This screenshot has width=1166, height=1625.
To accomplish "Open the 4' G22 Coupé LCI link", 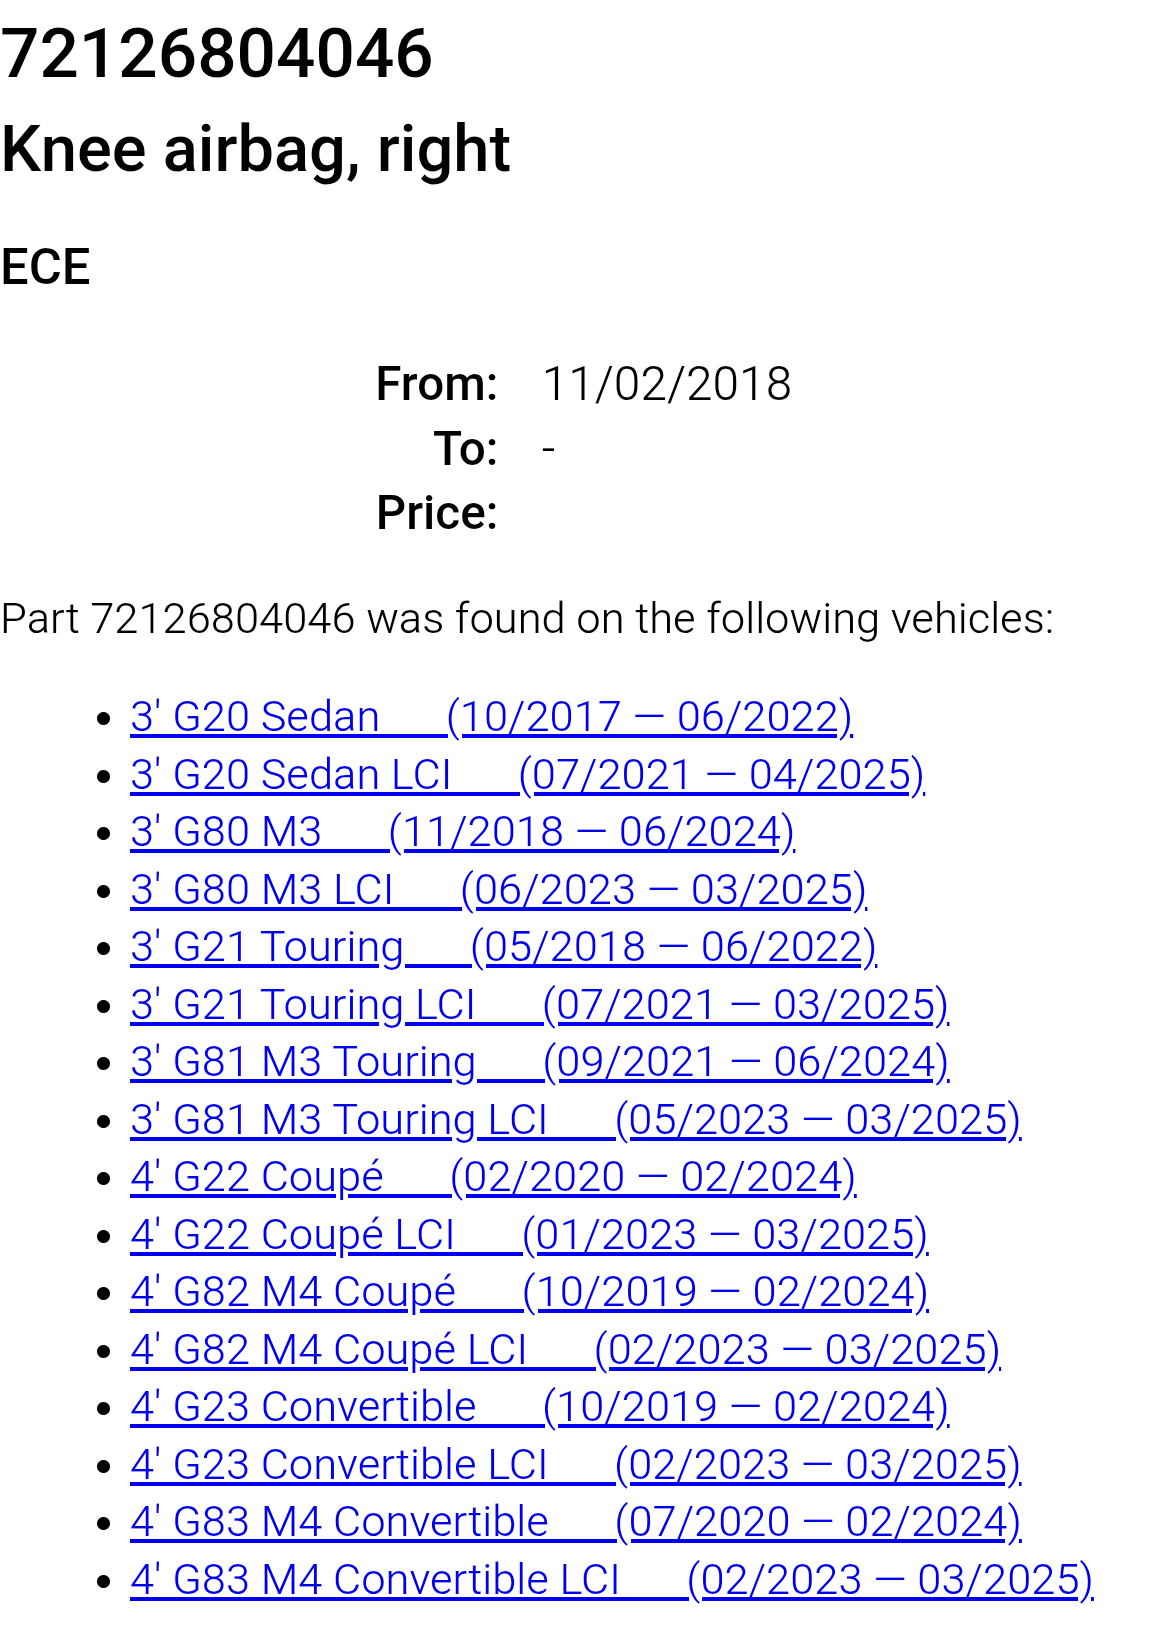I will 528,1235.
